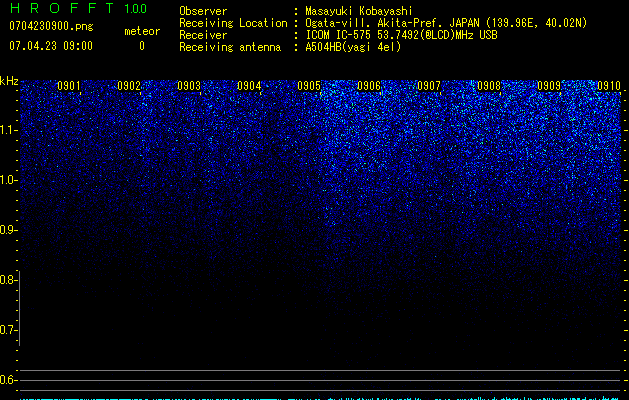Click the 0905 time marker

pos(309,86)
